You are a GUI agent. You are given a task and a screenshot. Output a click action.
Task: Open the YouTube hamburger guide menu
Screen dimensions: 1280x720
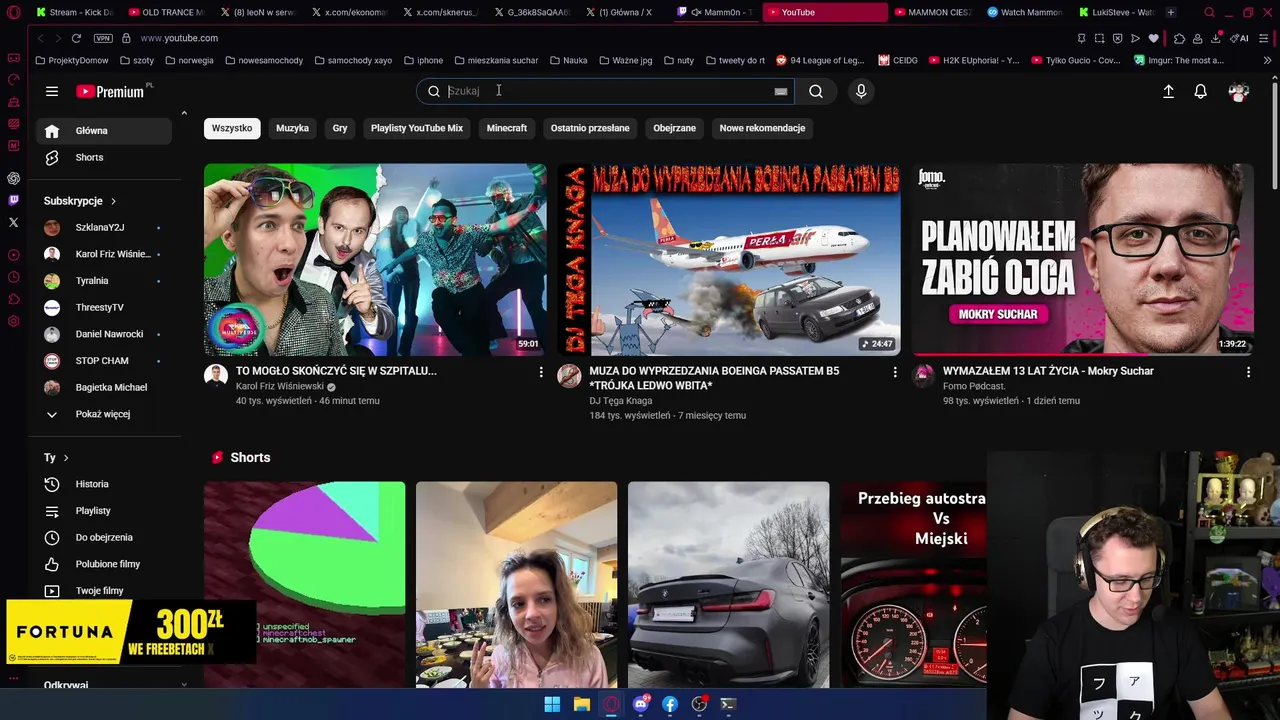click(x=52, y=91)
